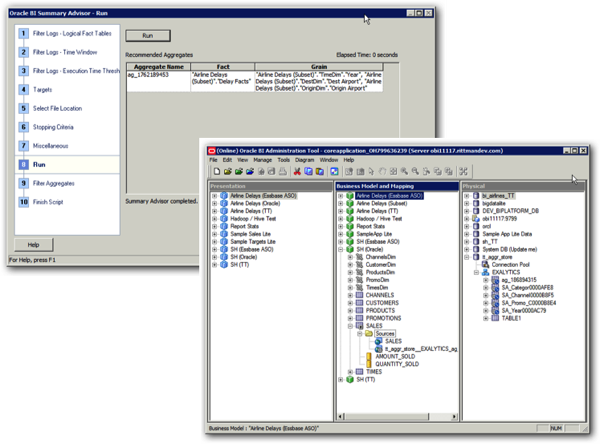Click the Paste toolbar icon

tap(320, 171)
